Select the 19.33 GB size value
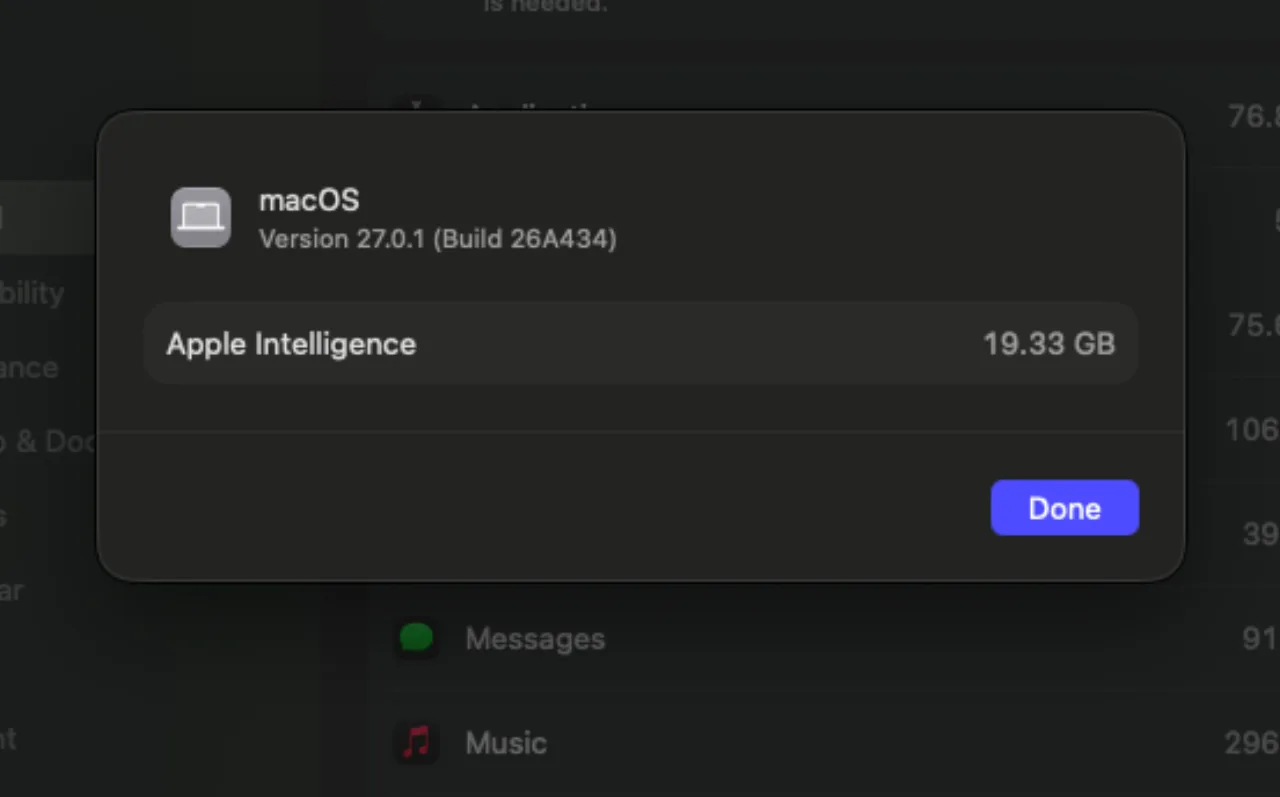Image resolution: width=1280 pixels, height=797 pixels. (1049, 344)
